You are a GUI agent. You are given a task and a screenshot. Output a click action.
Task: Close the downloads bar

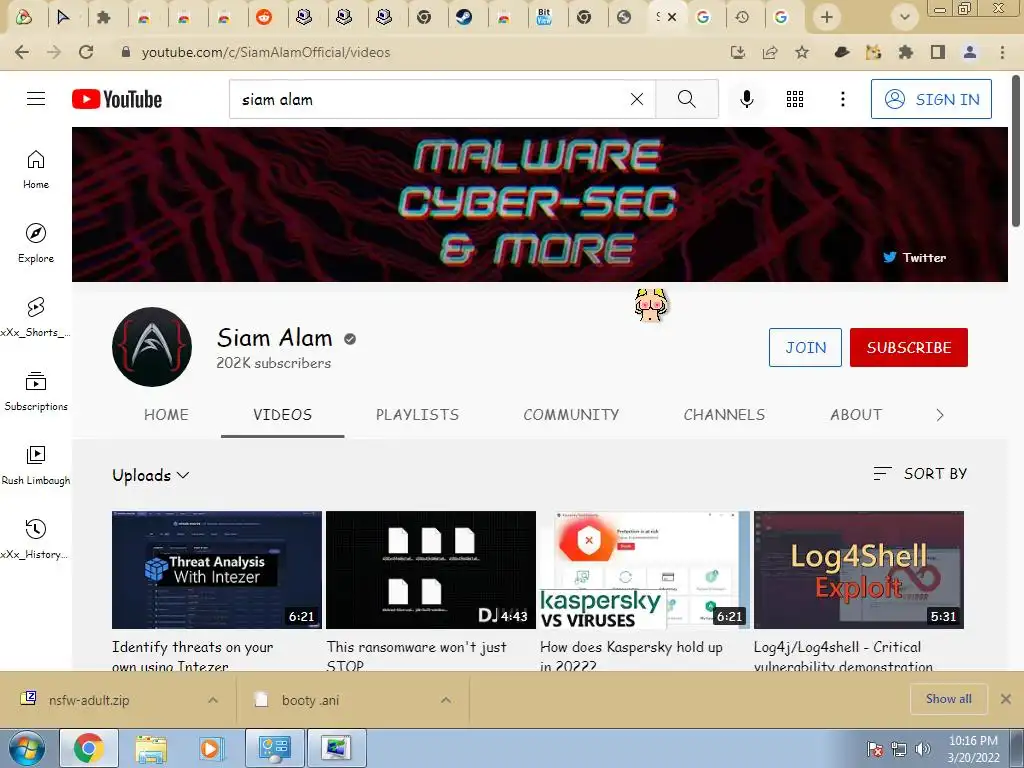click(1006, 699)
